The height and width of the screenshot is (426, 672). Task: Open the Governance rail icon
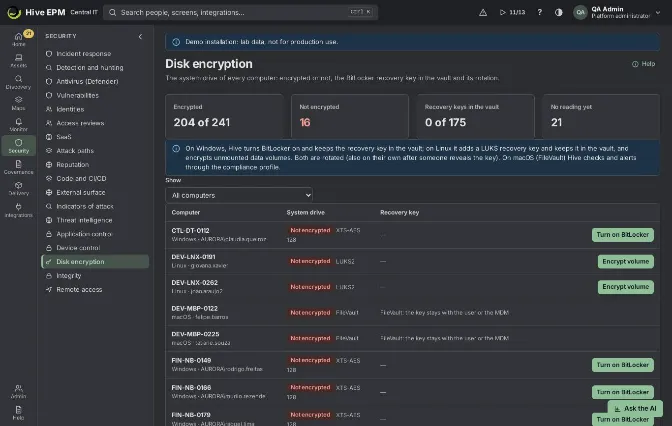click(18, 167)
